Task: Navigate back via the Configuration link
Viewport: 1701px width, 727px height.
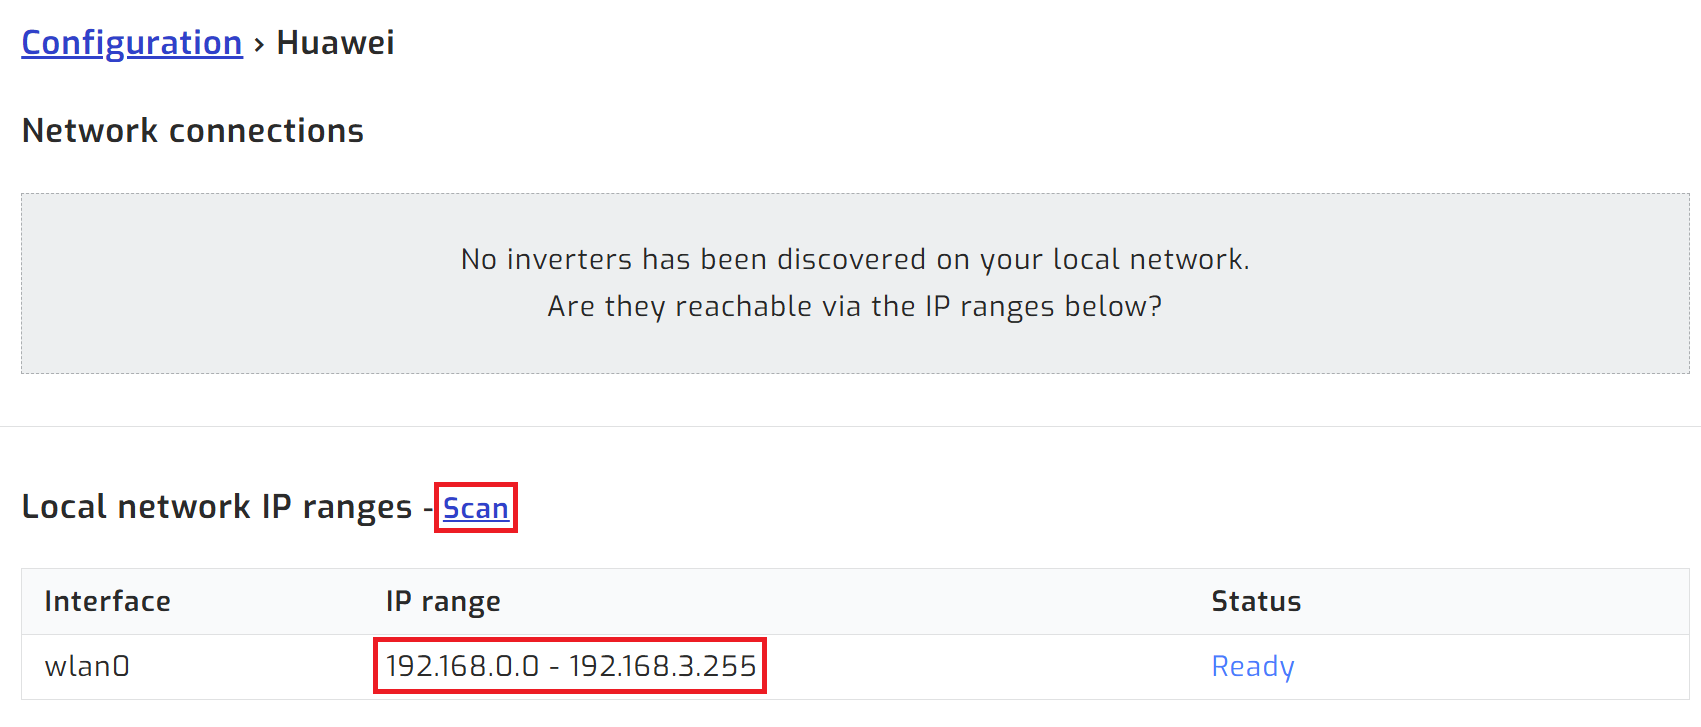Action: [131, 42]
